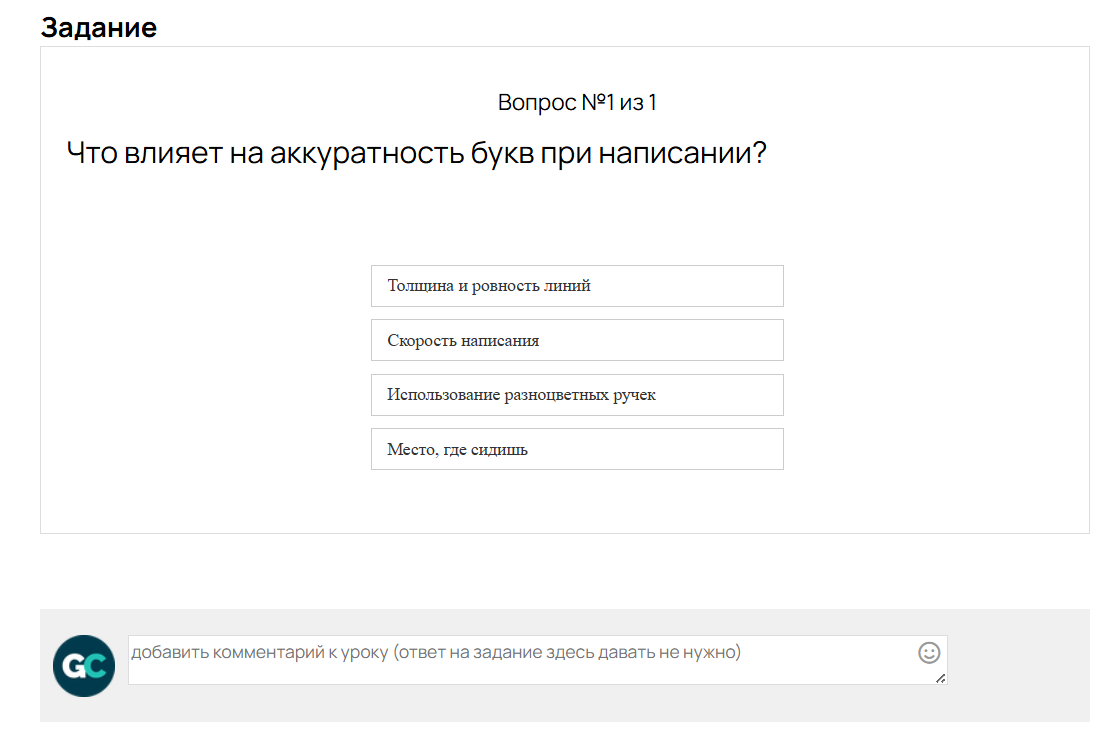Select answer 'Толщина и ровность линий'

[x=577, y=286]
